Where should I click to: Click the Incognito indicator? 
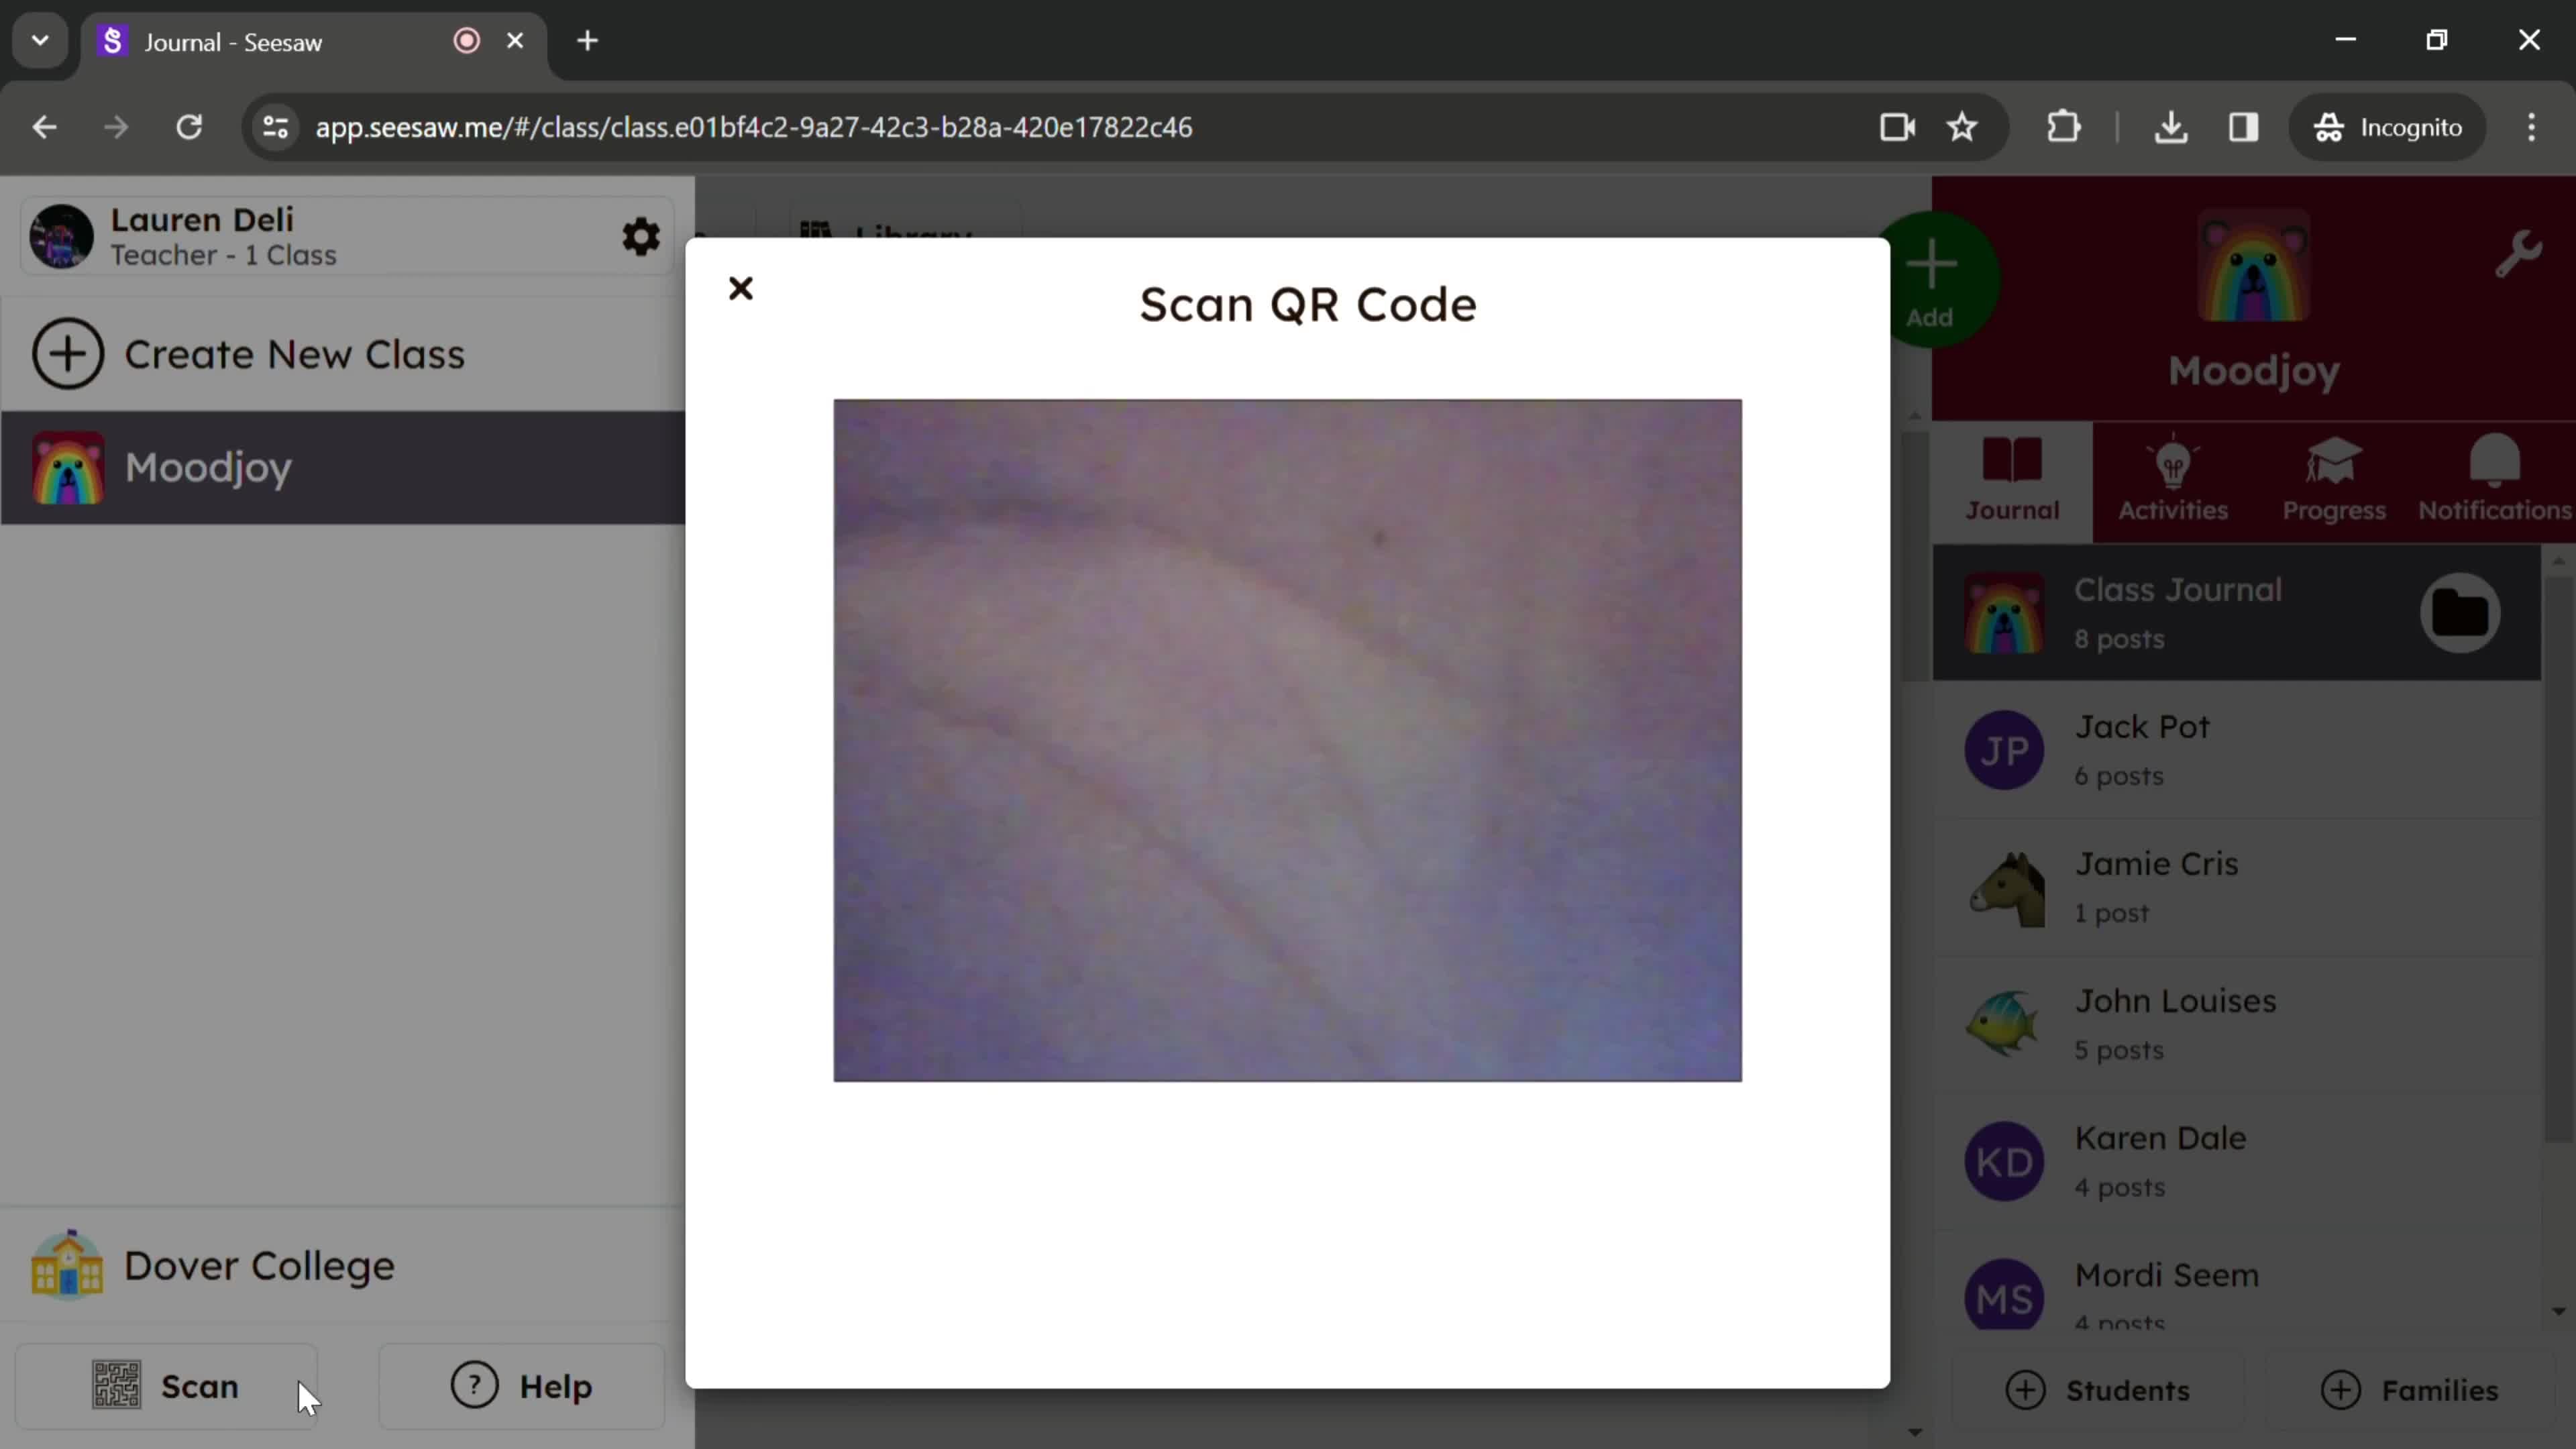coord(2387,127)
